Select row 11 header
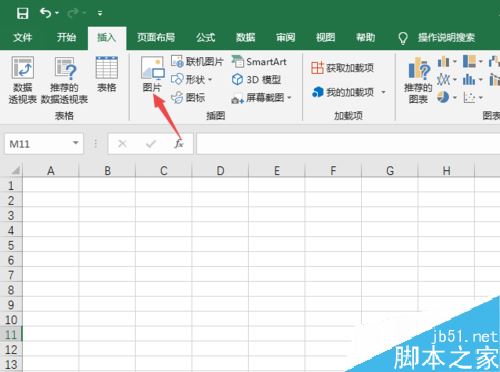Viewport: 500px width, 372px height. [x=11, y=334]
